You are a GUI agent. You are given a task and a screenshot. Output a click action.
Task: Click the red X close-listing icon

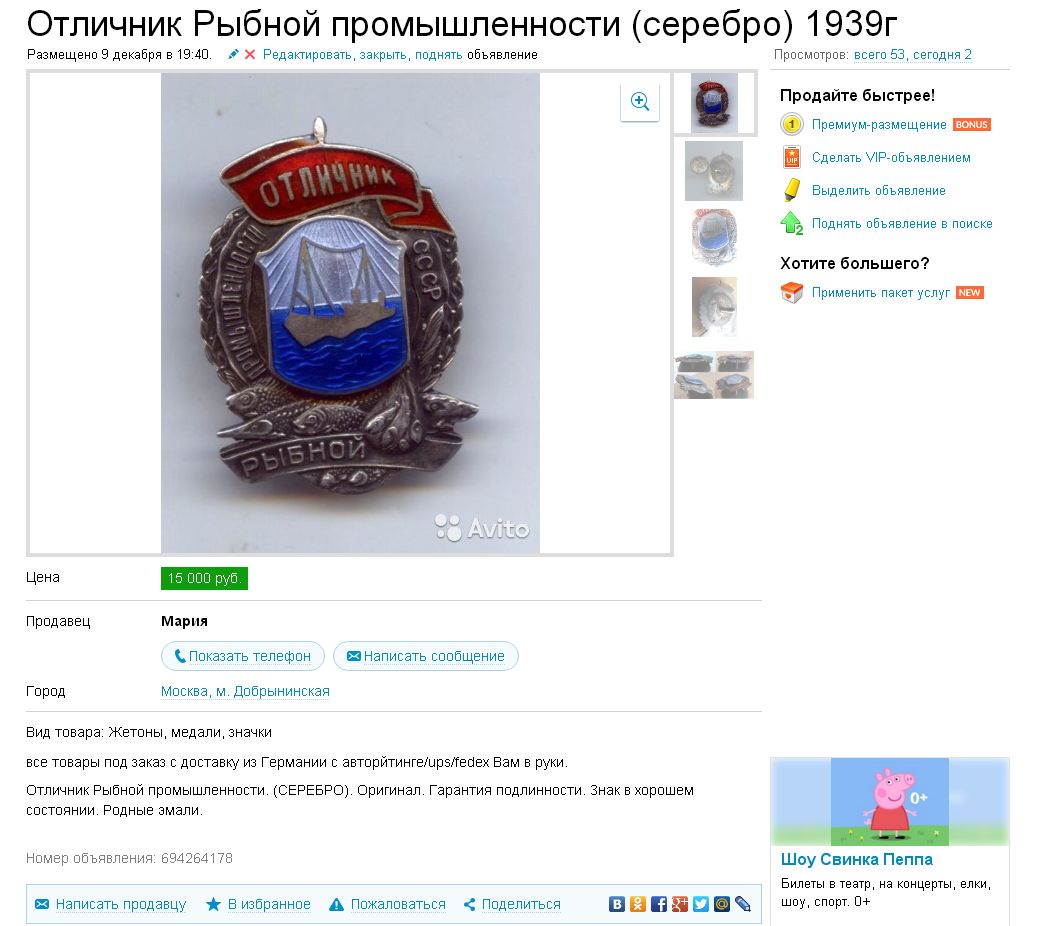[x=250, y=54]
